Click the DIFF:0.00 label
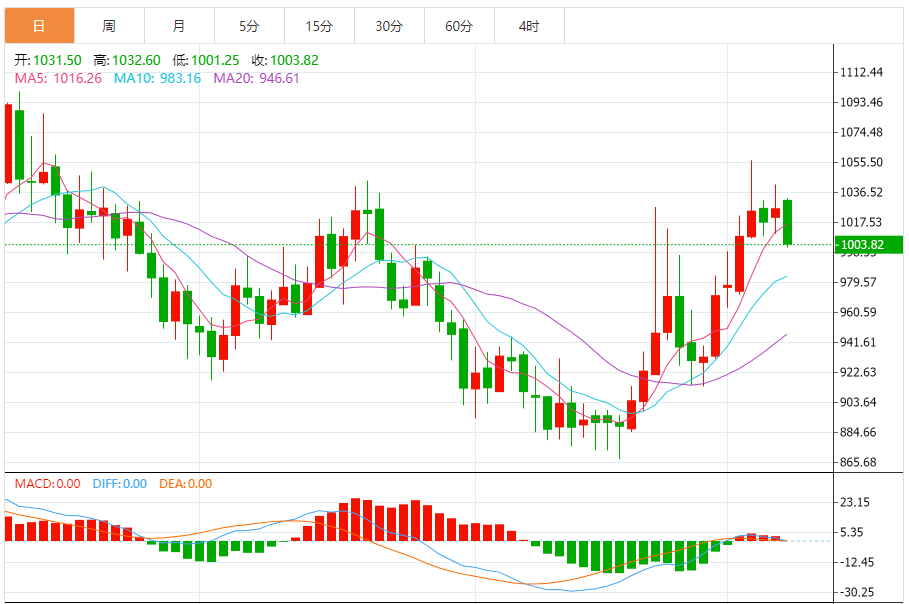Screen dimensions: 909x604 pos(120,483)
